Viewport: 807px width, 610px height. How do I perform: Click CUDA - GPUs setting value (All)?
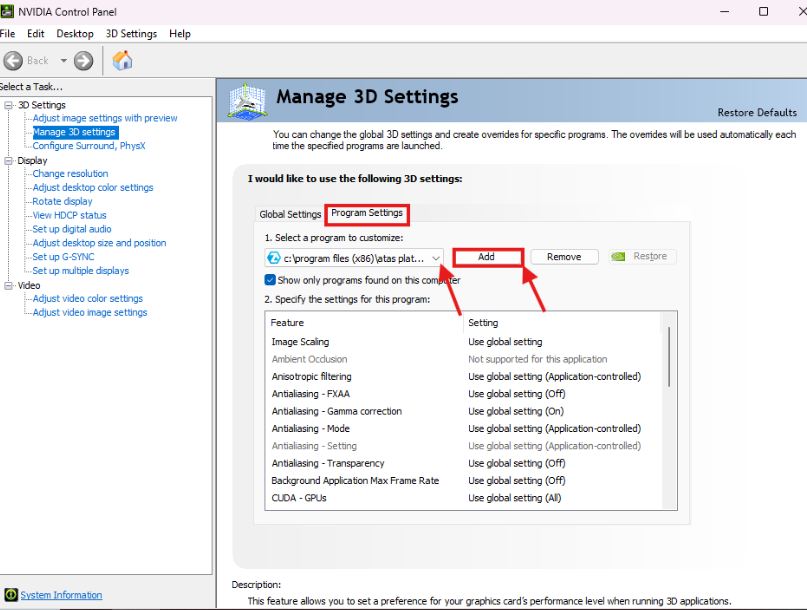(x=515, y=498)
